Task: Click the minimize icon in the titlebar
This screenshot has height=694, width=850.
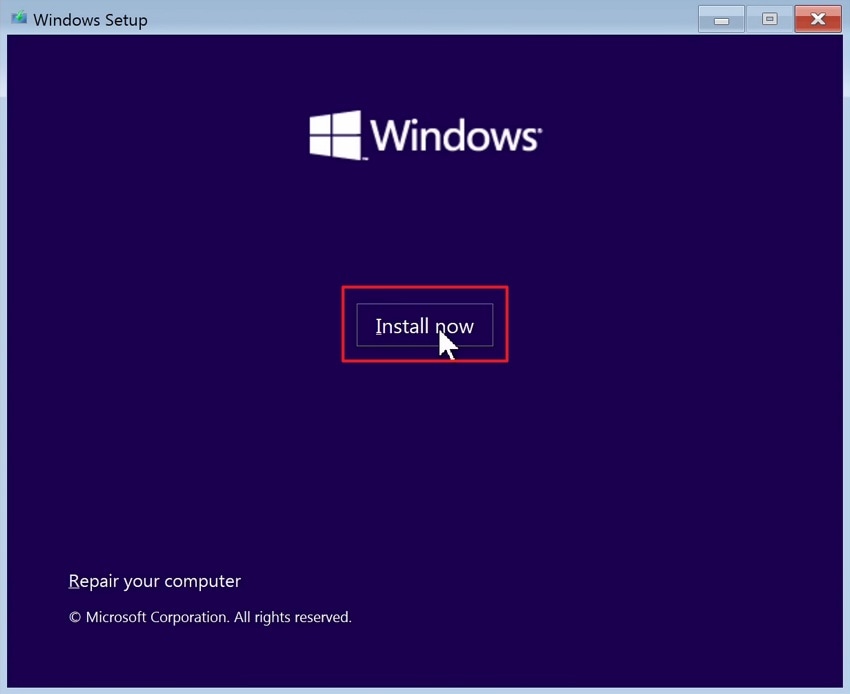Action: pyautogui.click(x=720, y=18)
